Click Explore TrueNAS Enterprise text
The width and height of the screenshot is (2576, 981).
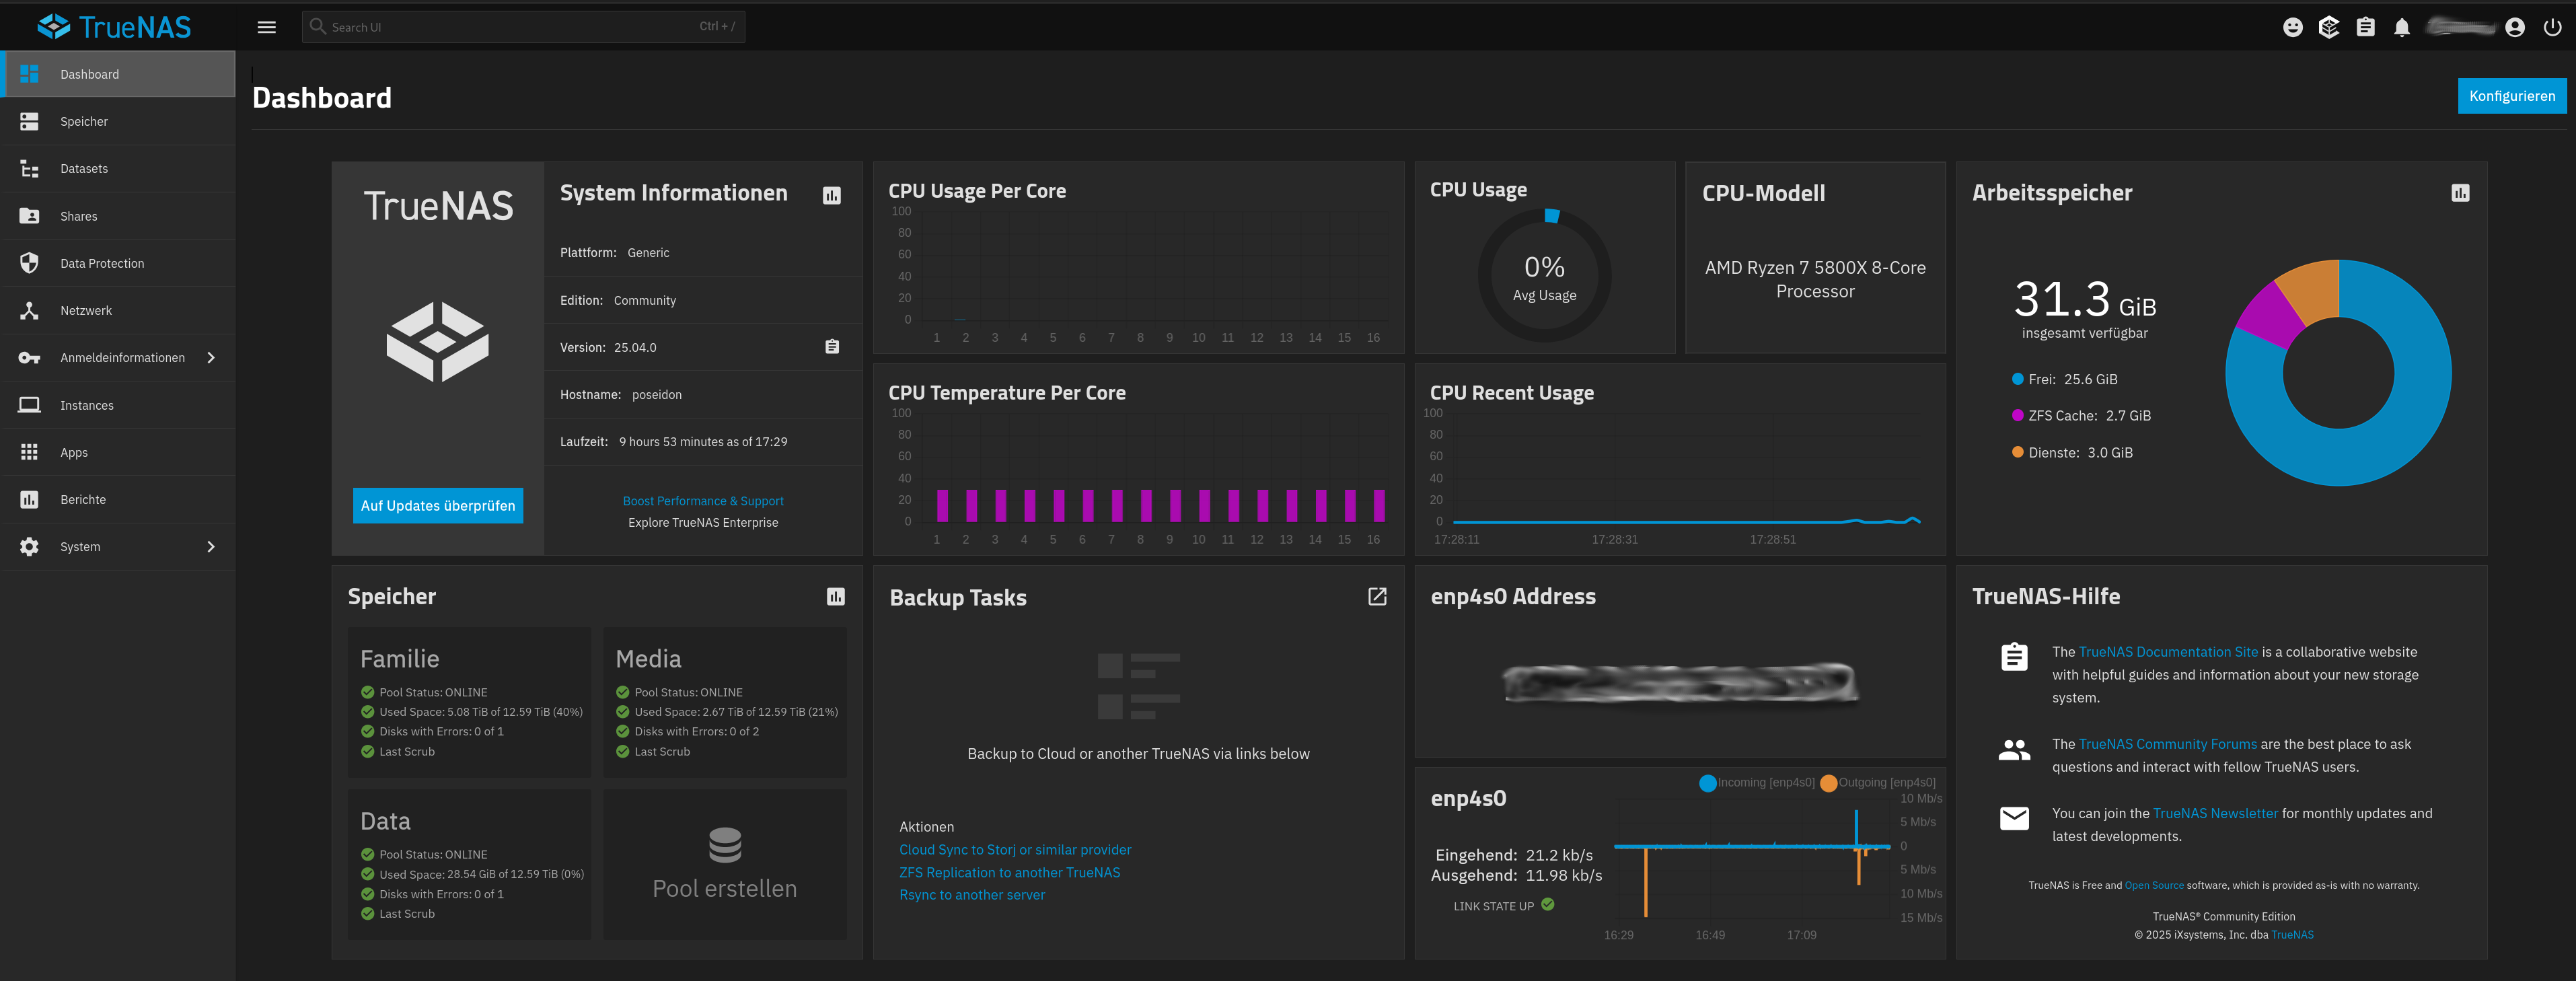(x=703, y=522)
